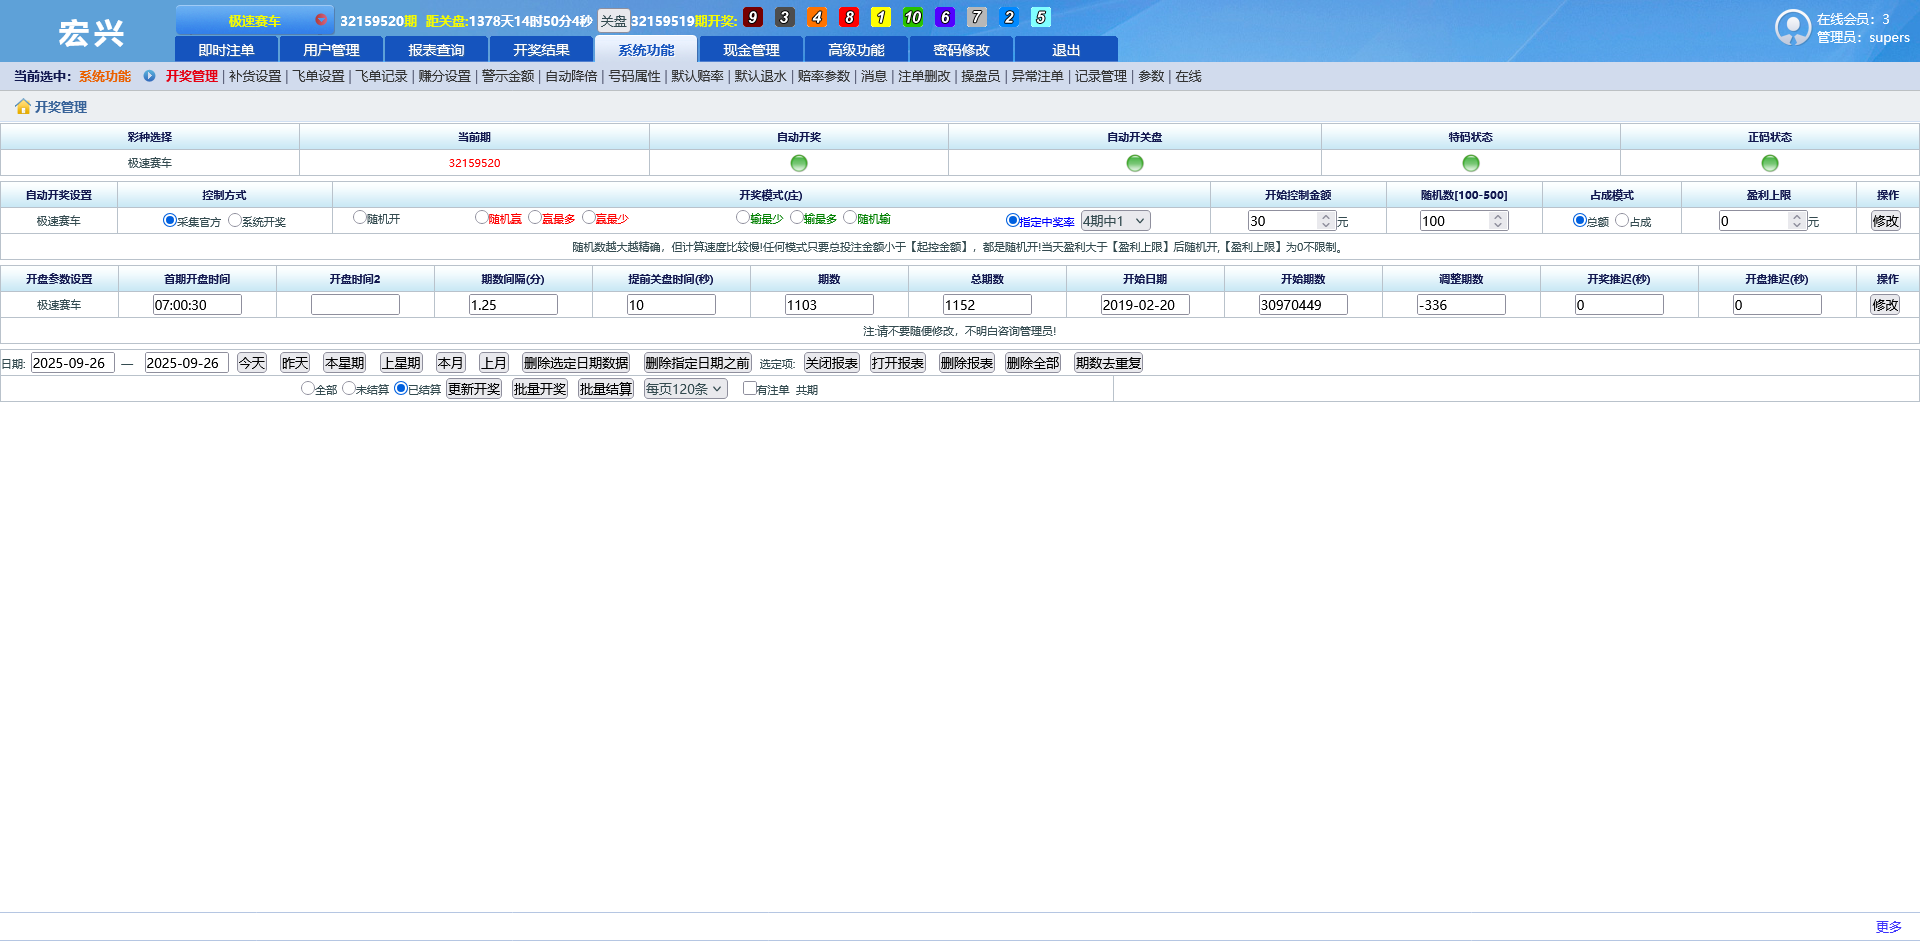The height and width of the screenshot is (947, 1920).
Task: Click the red ball numbered 8
Action: point(849,17)
